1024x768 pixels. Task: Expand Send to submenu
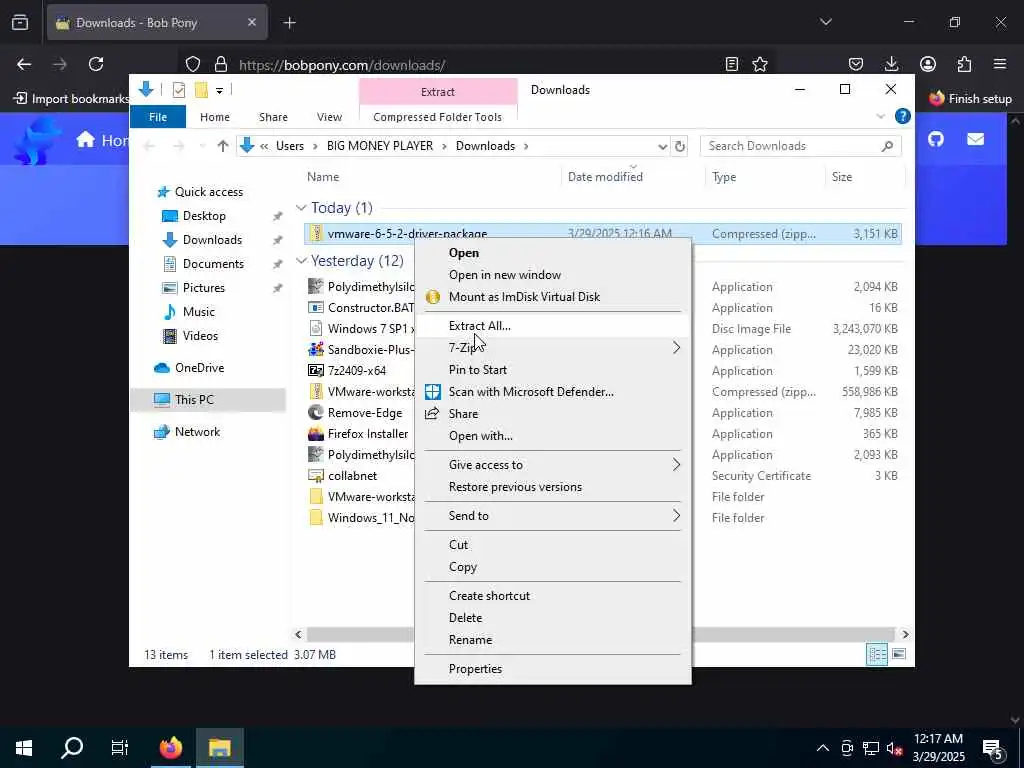pos(677,516)
